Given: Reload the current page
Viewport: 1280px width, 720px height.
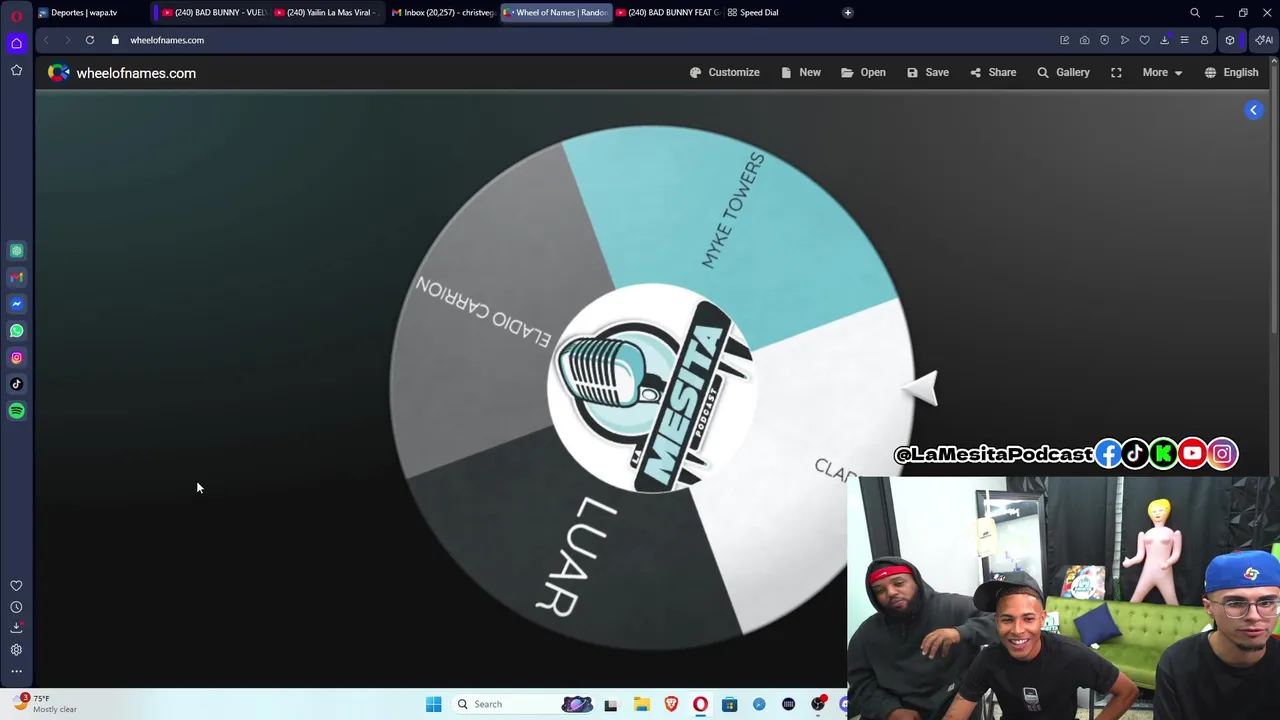Looking at the screenshot, I should pyautogui.click(x=89, y=40).
